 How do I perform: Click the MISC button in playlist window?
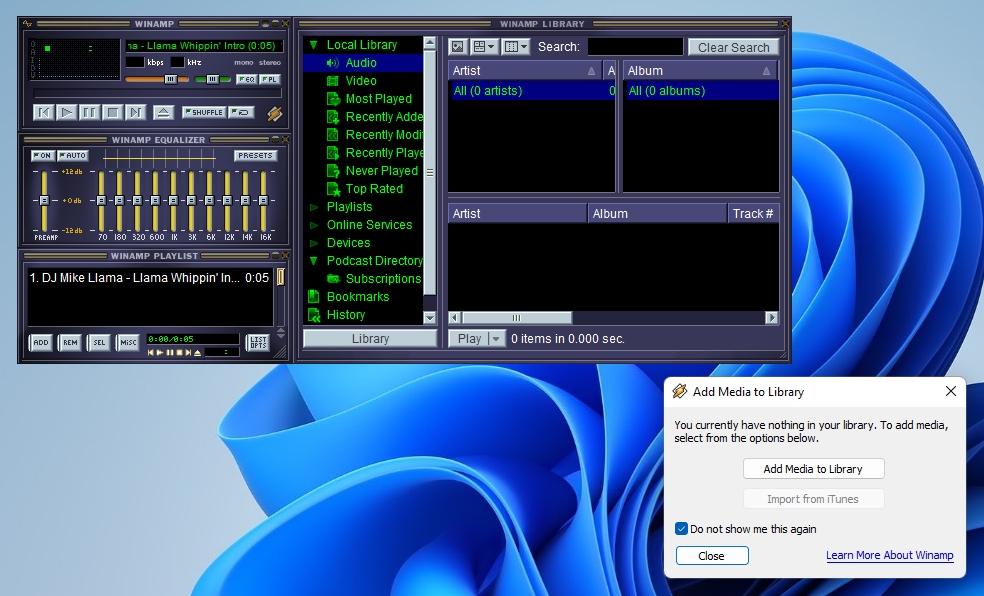point(128,343)
